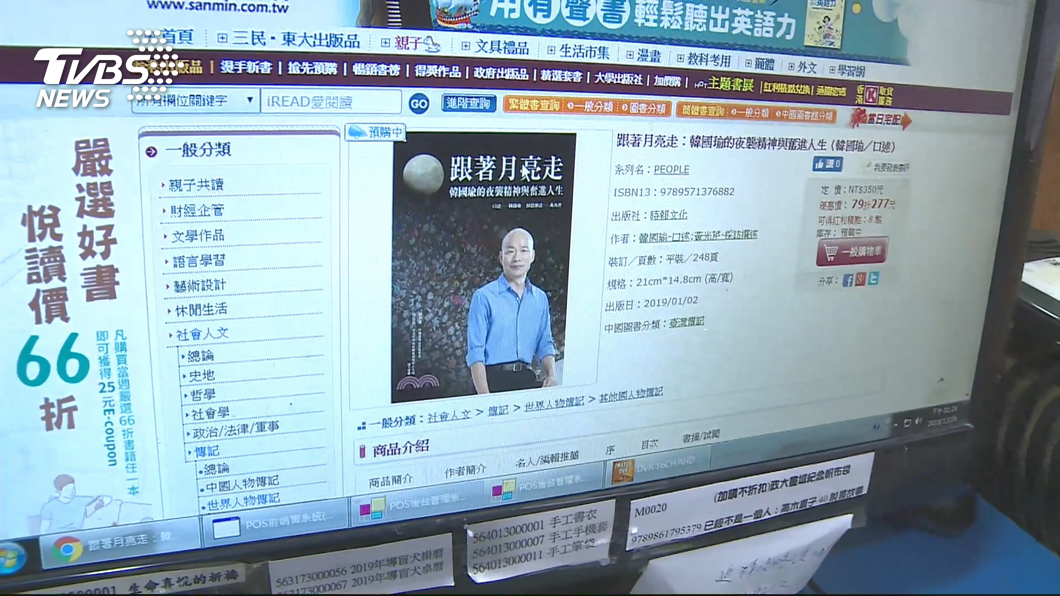Screen dimensions: 1060x596
Task: Switch to 書摘/試閱 tab
Action: 701,436
